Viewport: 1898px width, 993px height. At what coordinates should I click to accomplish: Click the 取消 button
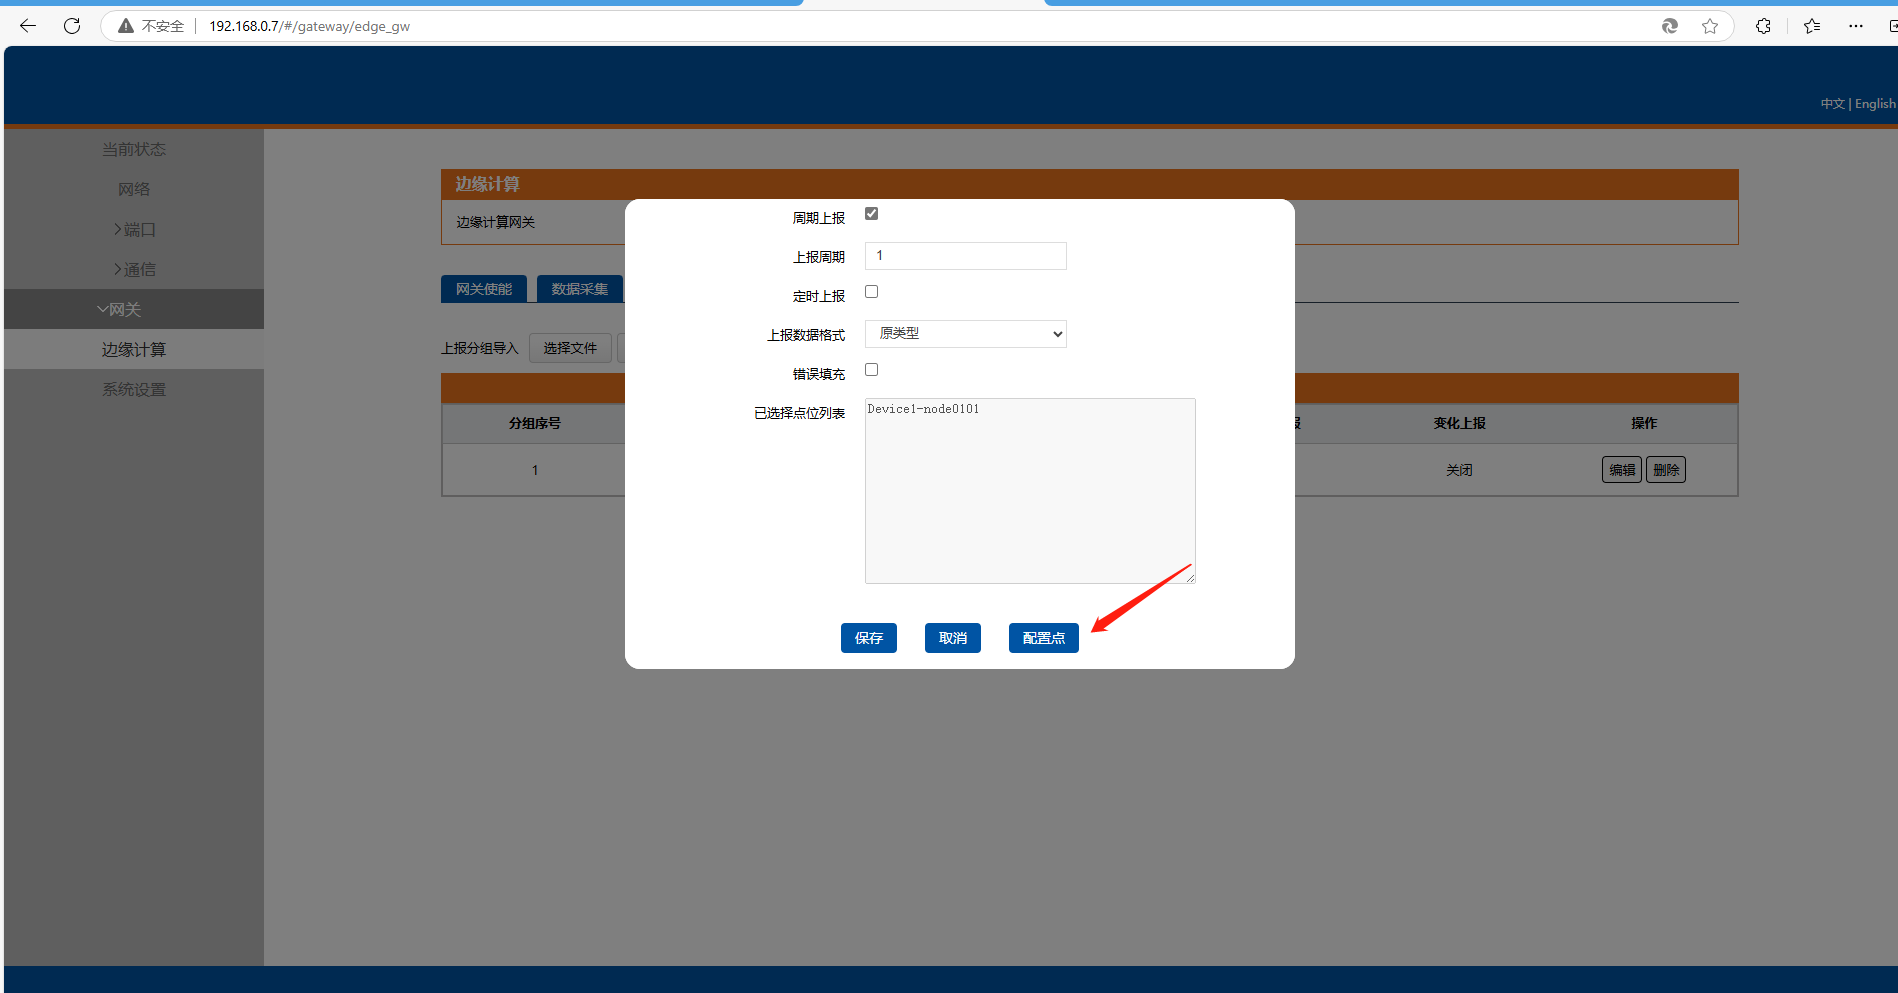953,638
